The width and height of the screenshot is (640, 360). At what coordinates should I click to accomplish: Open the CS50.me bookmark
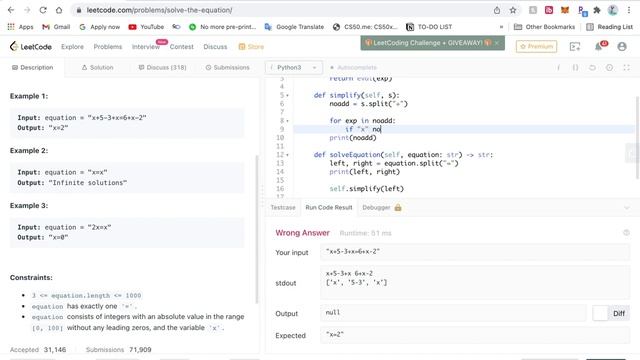pyautogui.click(x=365, y=27)
